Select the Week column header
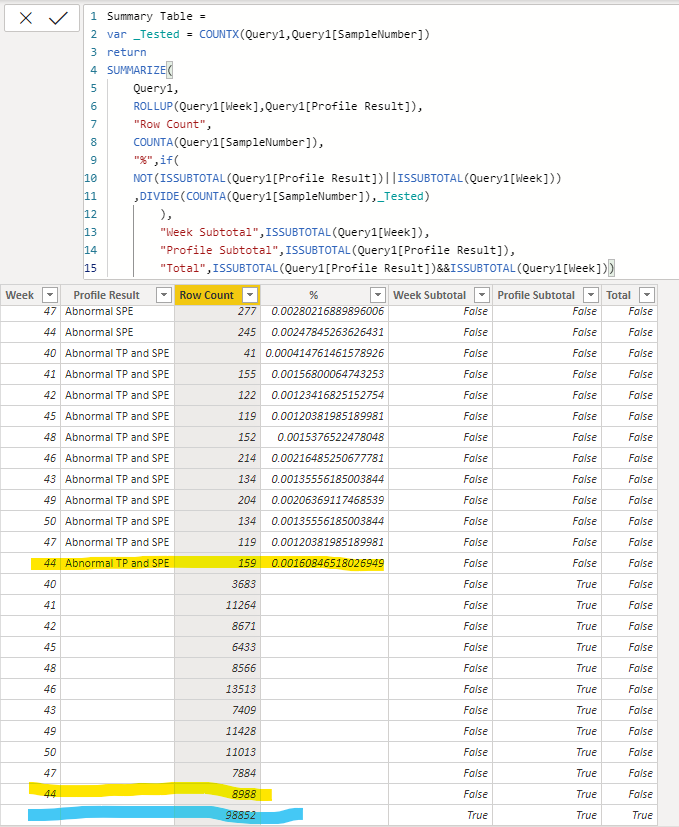This screenshot has height=827, width=679. (x=20, y=295)
